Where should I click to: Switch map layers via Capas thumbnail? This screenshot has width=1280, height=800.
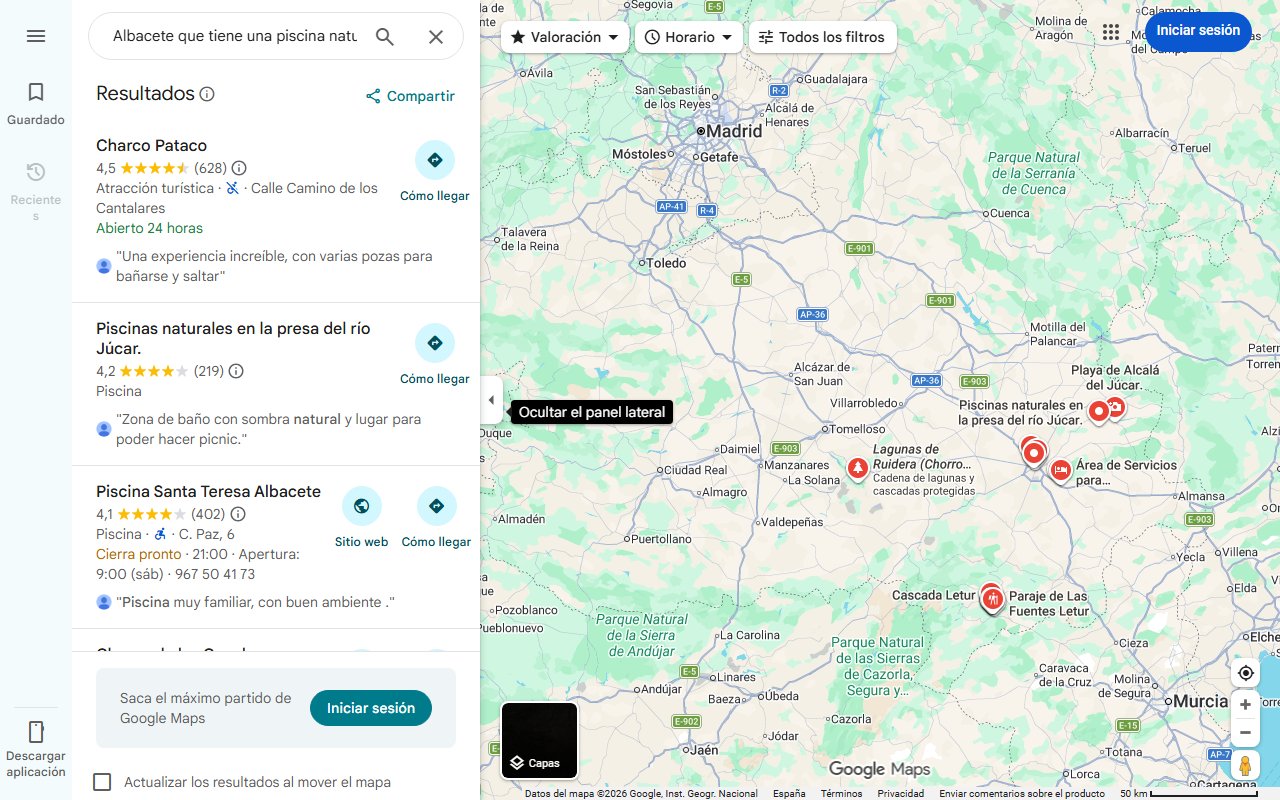[x=540, y=741]
